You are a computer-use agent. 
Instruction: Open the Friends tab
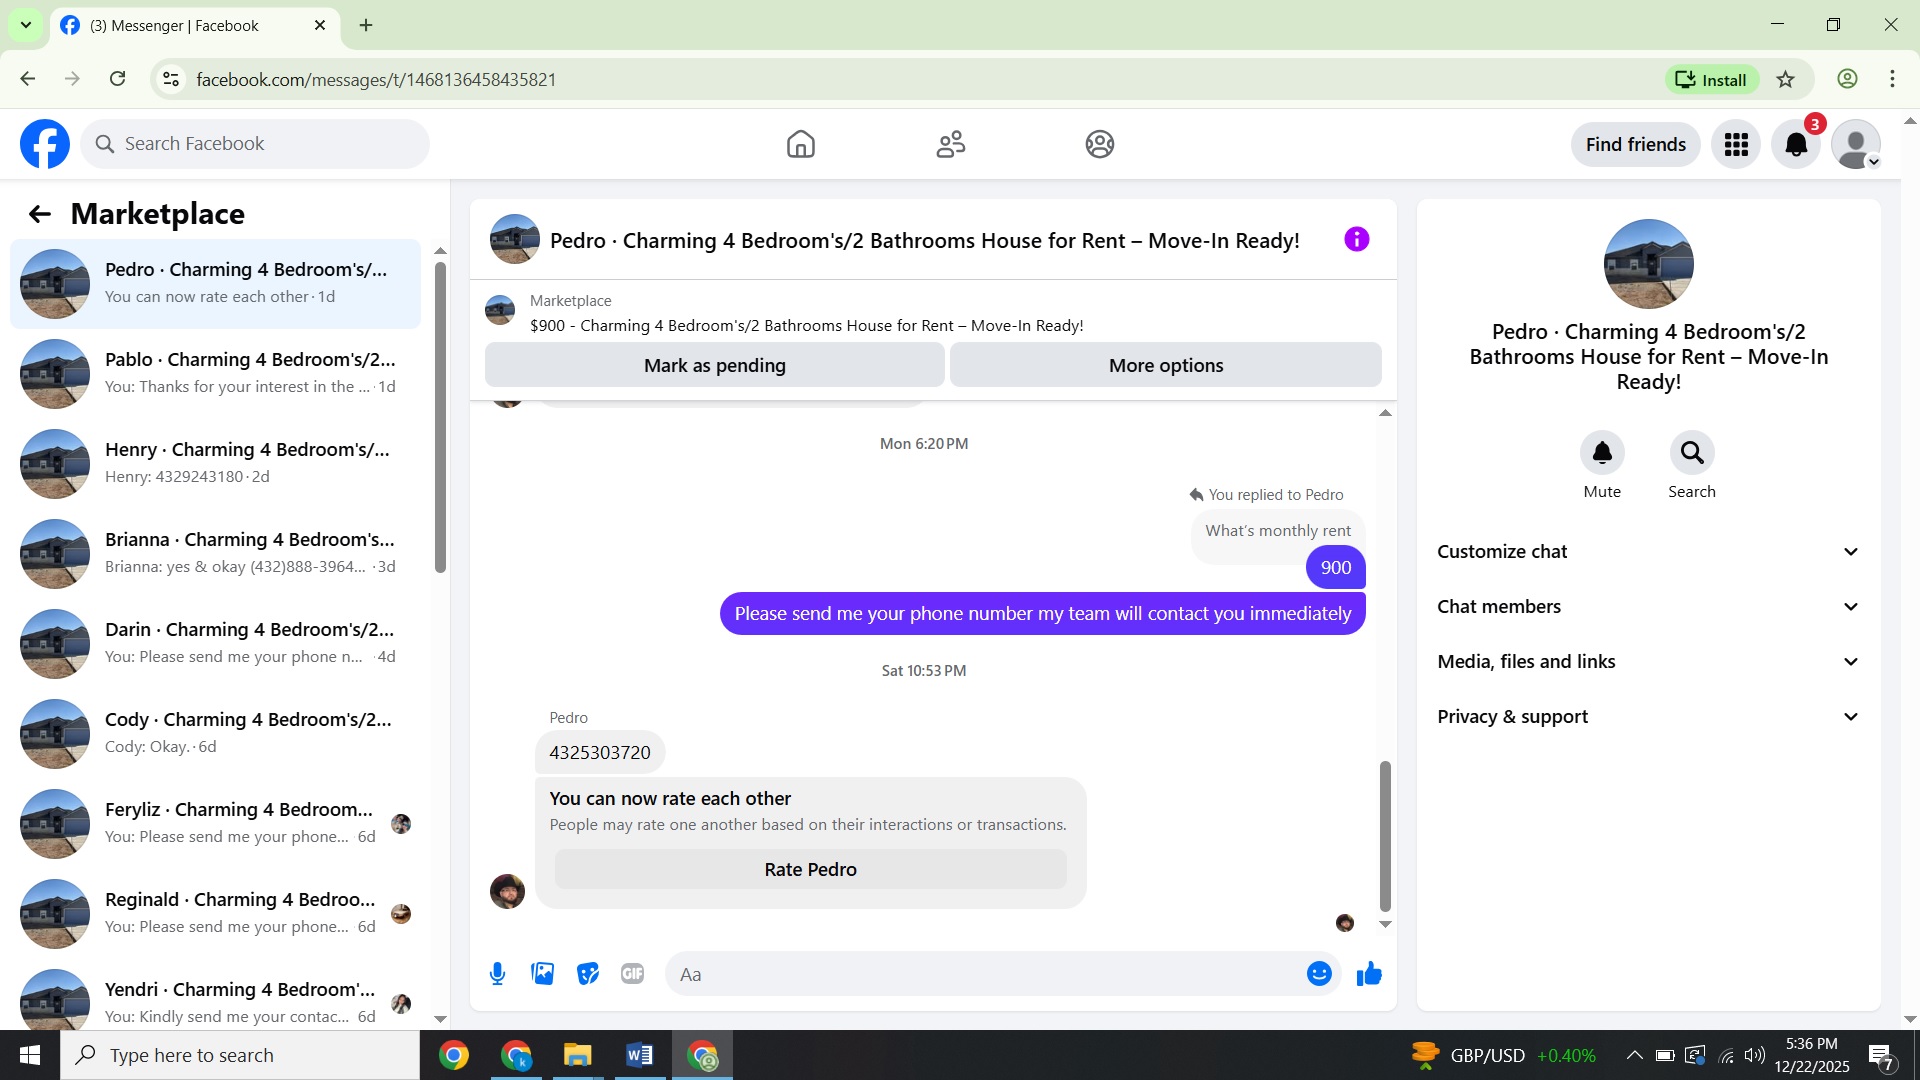click(950, 145)
